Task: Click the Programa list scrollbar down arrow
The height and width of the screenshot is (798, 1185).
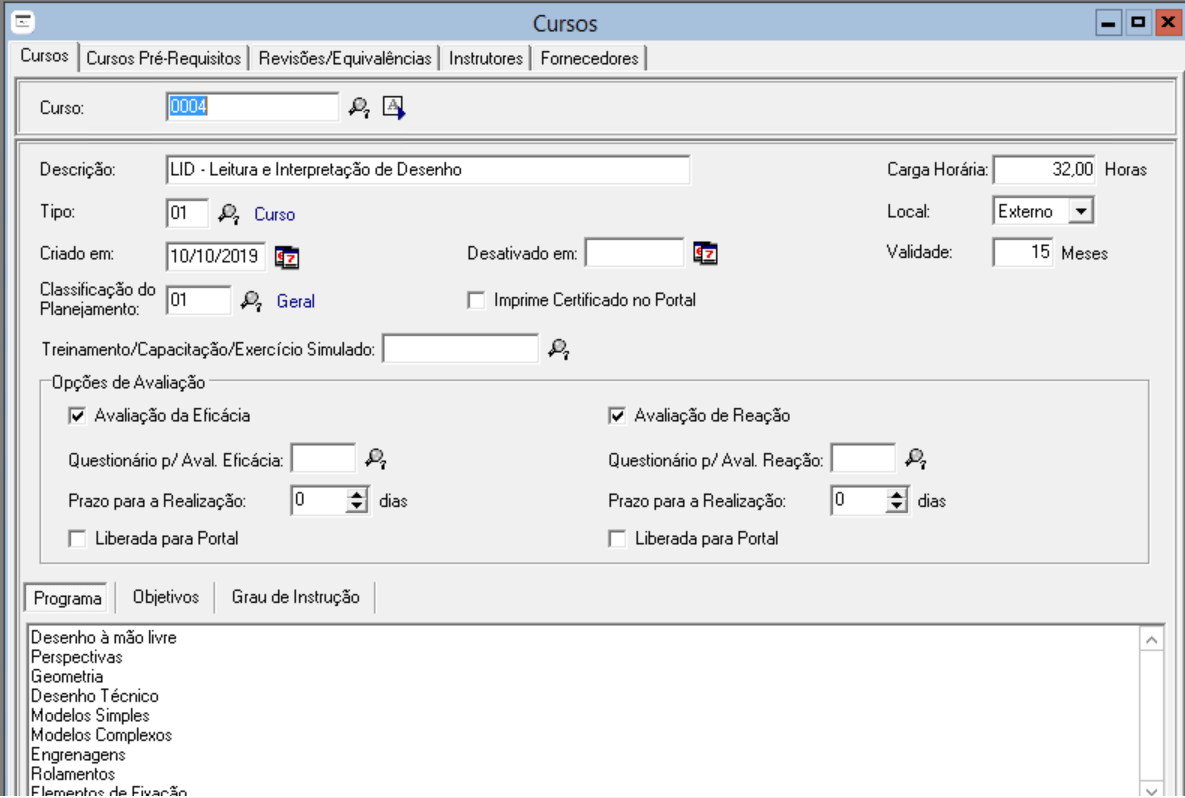Action: [x=1151, y=788]
